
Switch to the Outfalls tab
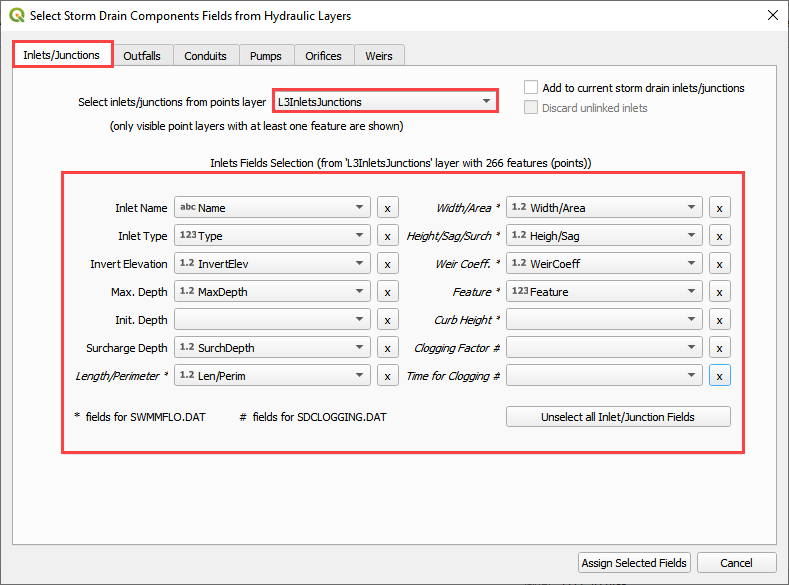coord(142,56)
